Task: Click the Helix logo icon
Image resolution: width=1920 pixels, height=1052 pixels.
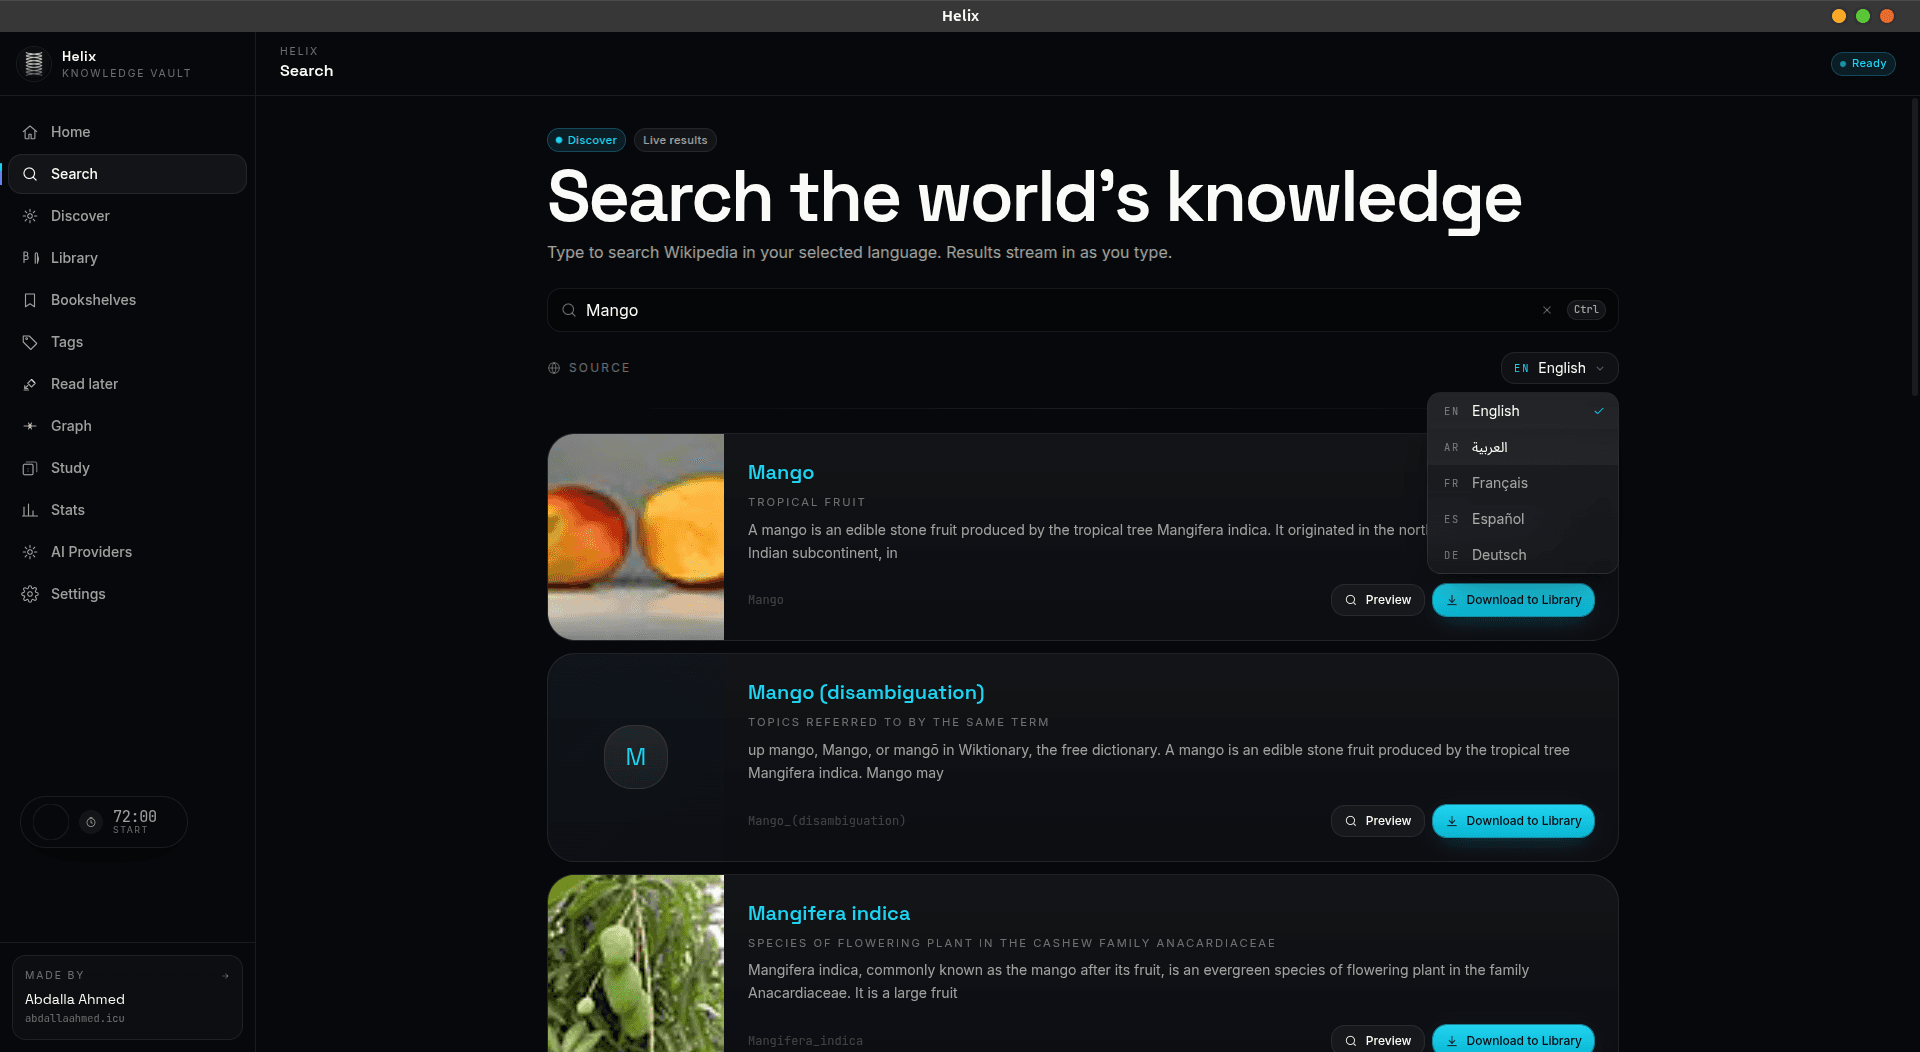Action: pos(33,64)
